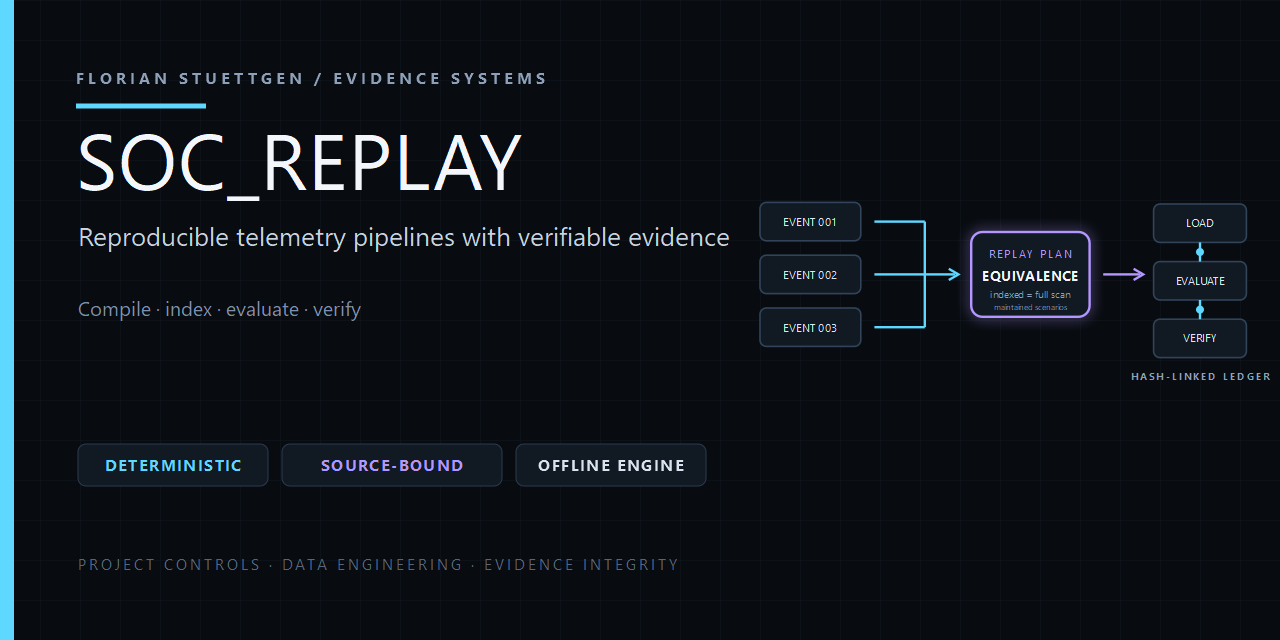Click the VERIFY stage box
The width and height of the screenshot is (1280, 640).
pos(1200,338)
